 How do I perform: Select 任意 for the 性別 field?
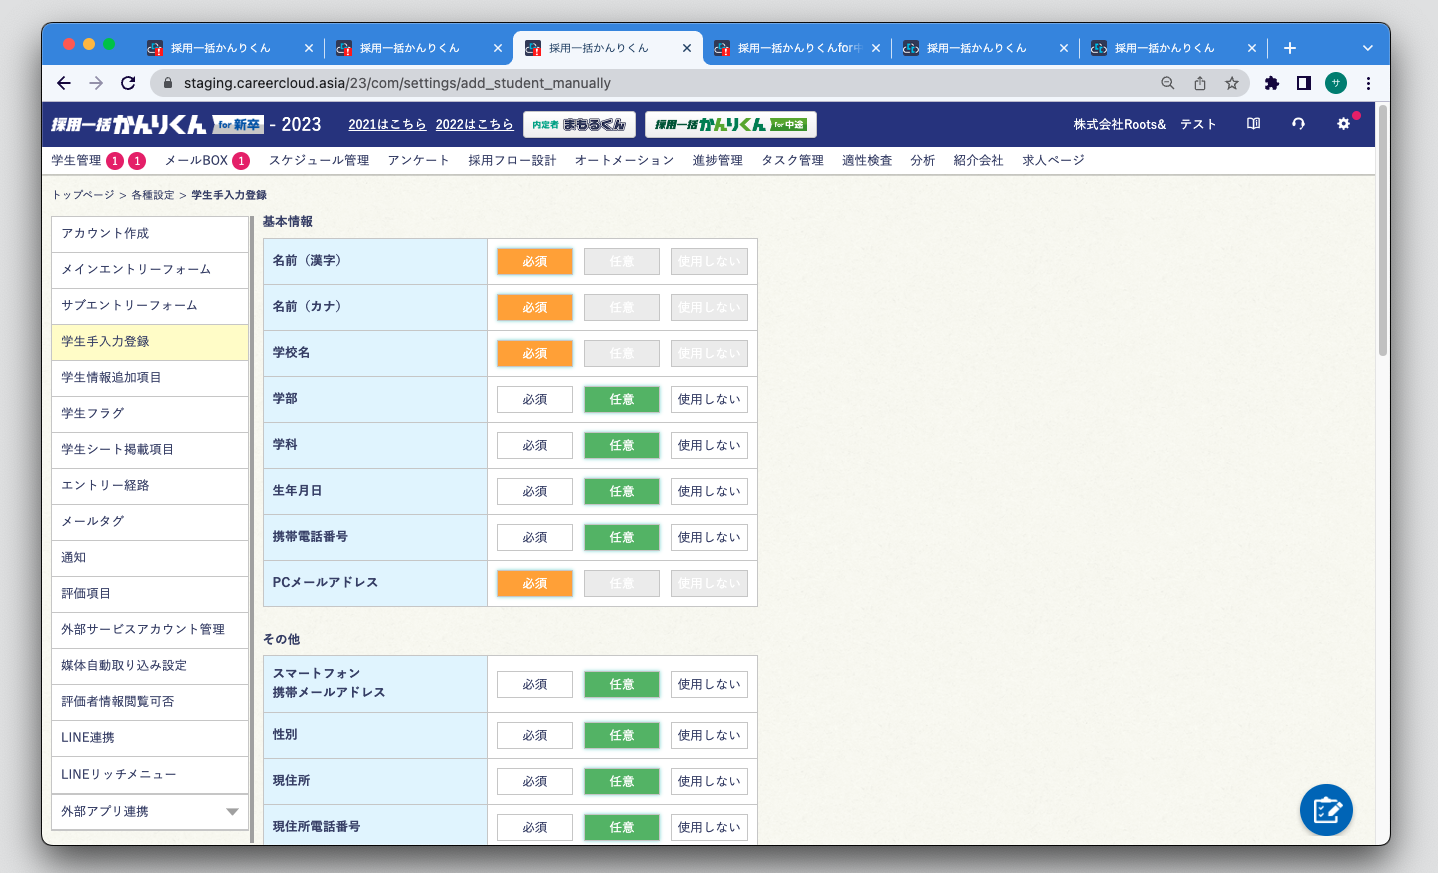(621, 735)
